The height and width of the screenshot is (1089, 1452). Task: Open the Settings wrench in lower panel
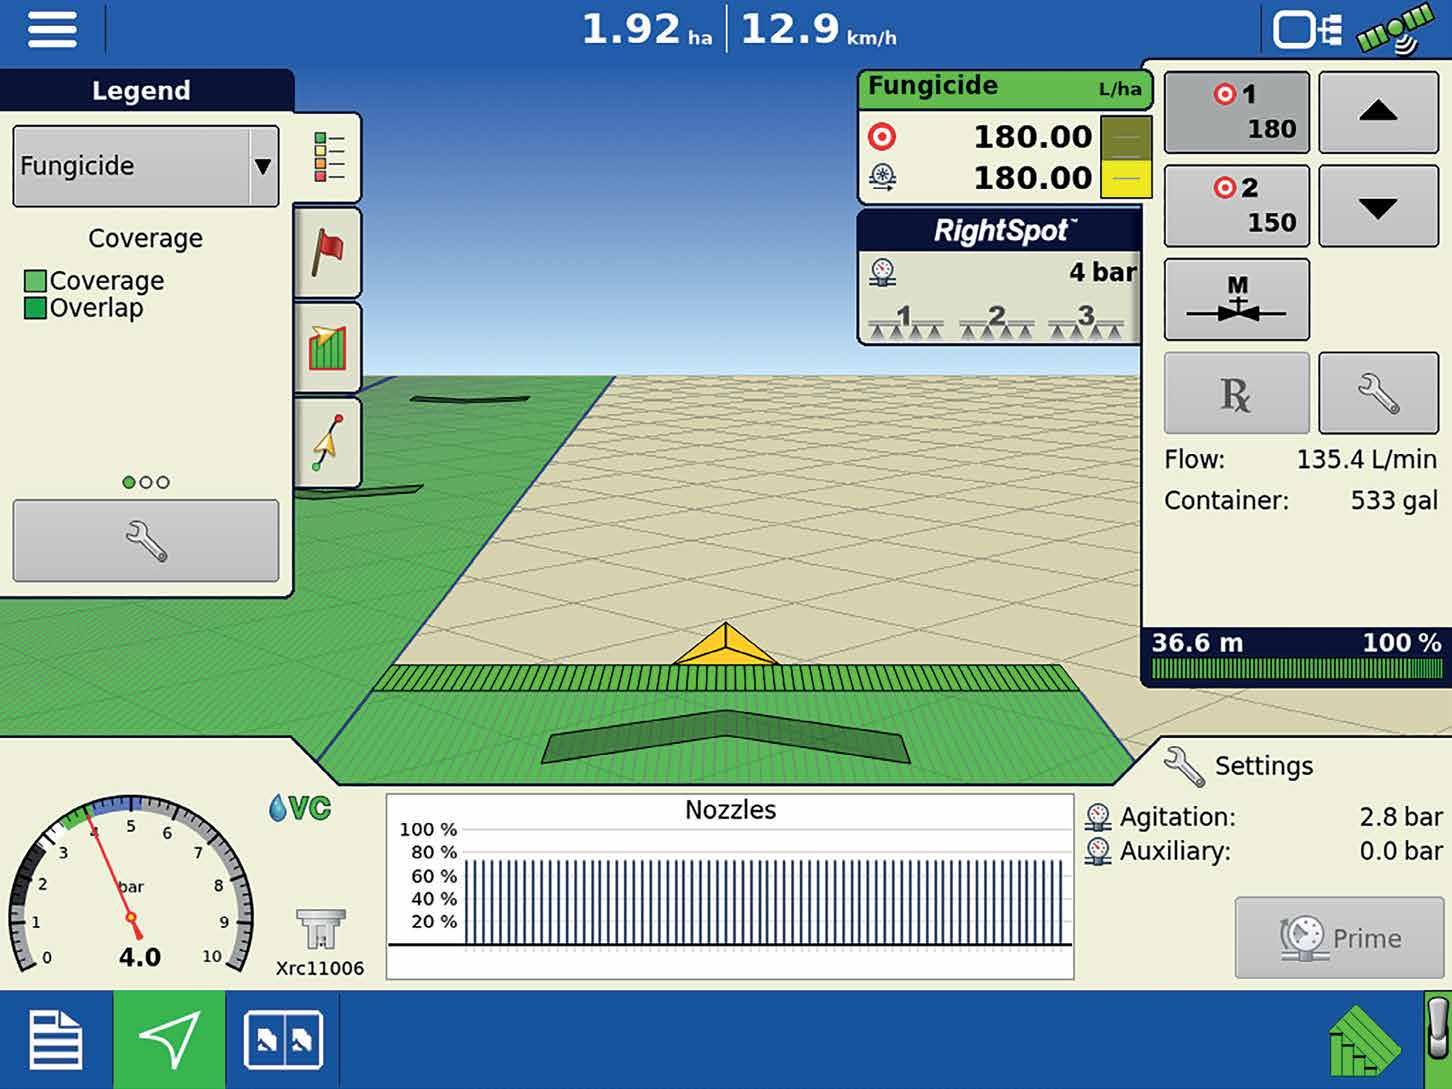[x=1184, y=767]
